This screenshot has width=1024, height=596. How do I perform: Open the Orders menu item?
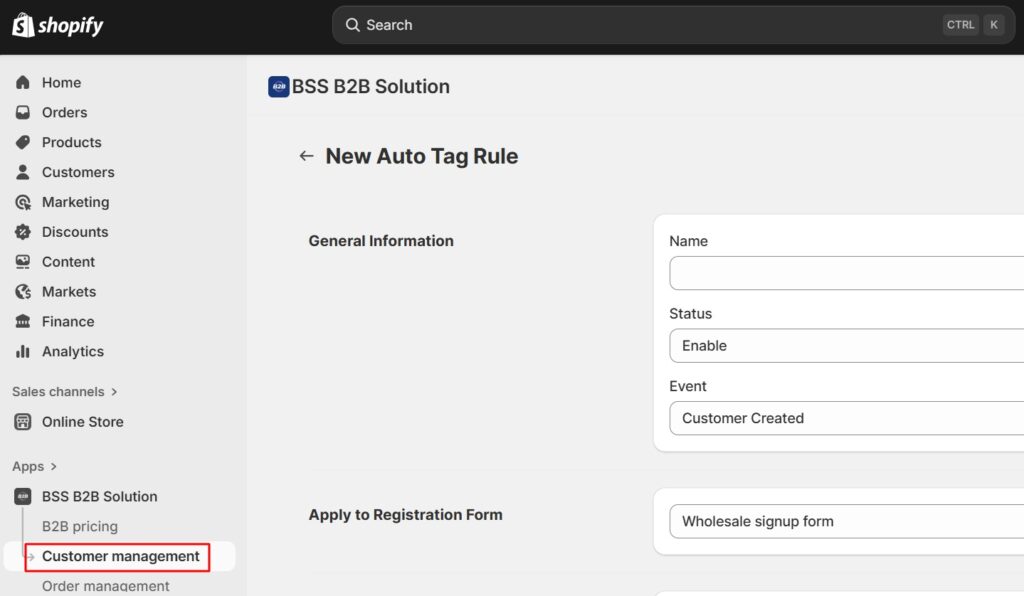click(65, 112)
